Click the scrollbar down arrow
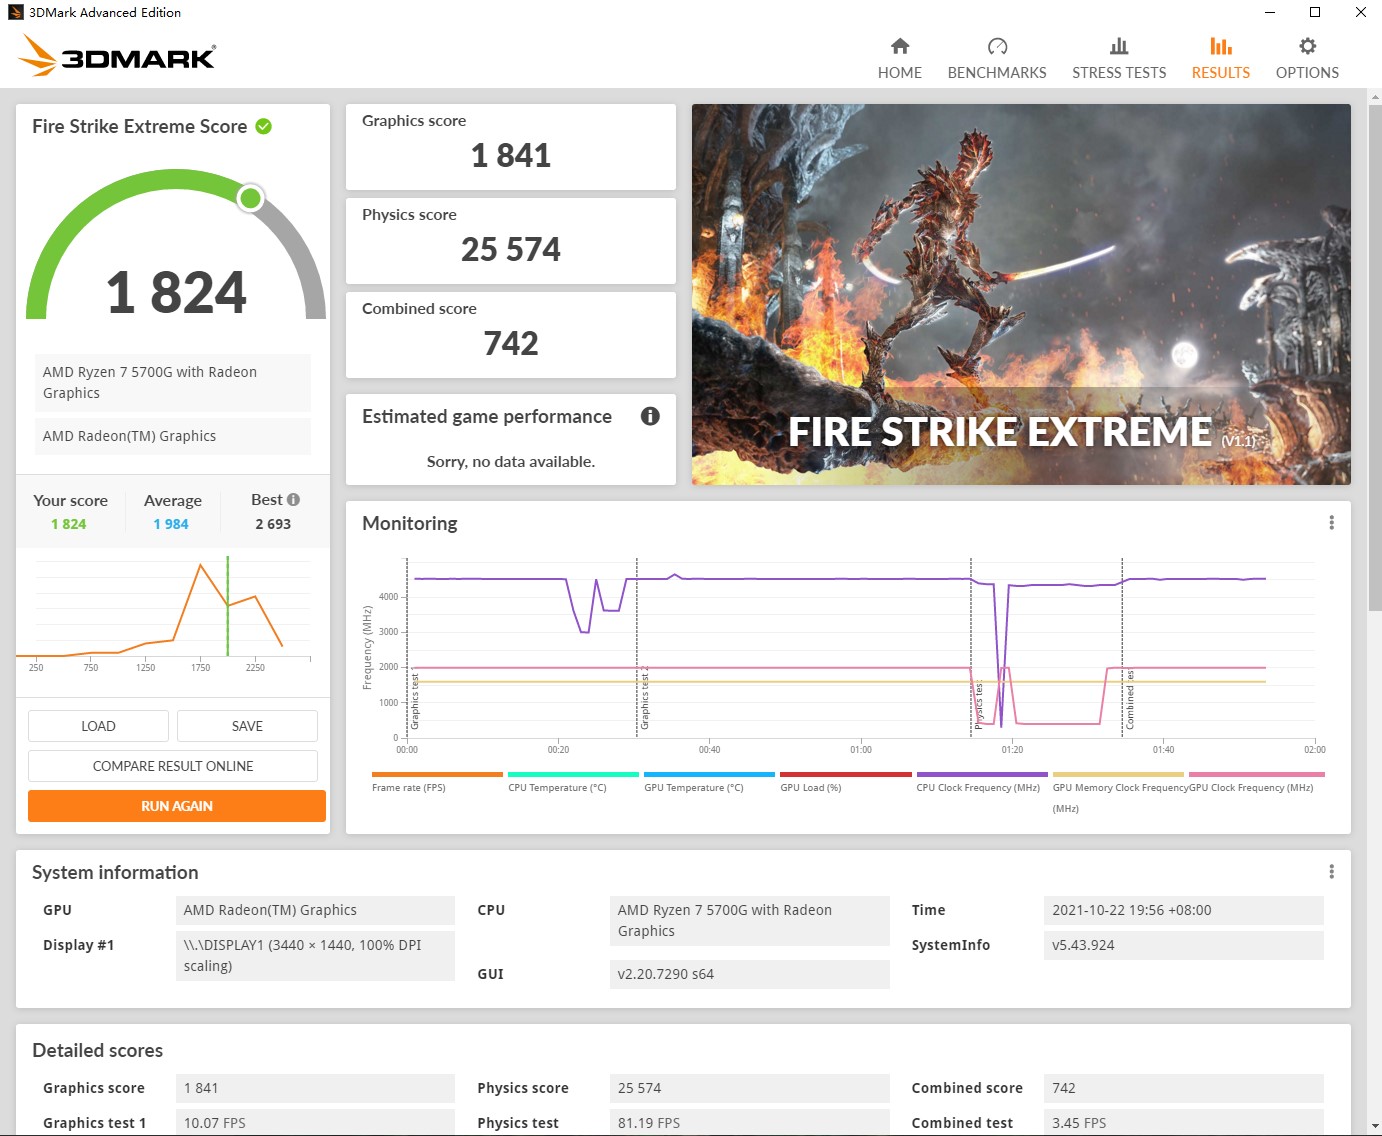This screenshot has height=1136, width=1382. click(1375, 1126)
